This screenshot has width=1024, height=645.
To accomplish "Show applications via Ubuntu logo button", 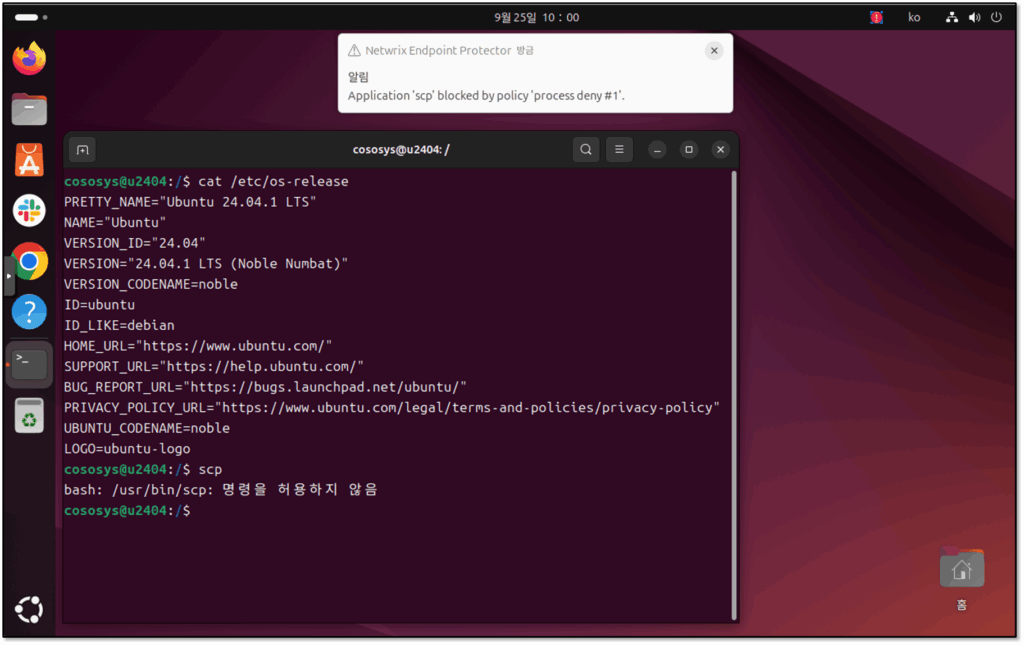I will [29, 610].
